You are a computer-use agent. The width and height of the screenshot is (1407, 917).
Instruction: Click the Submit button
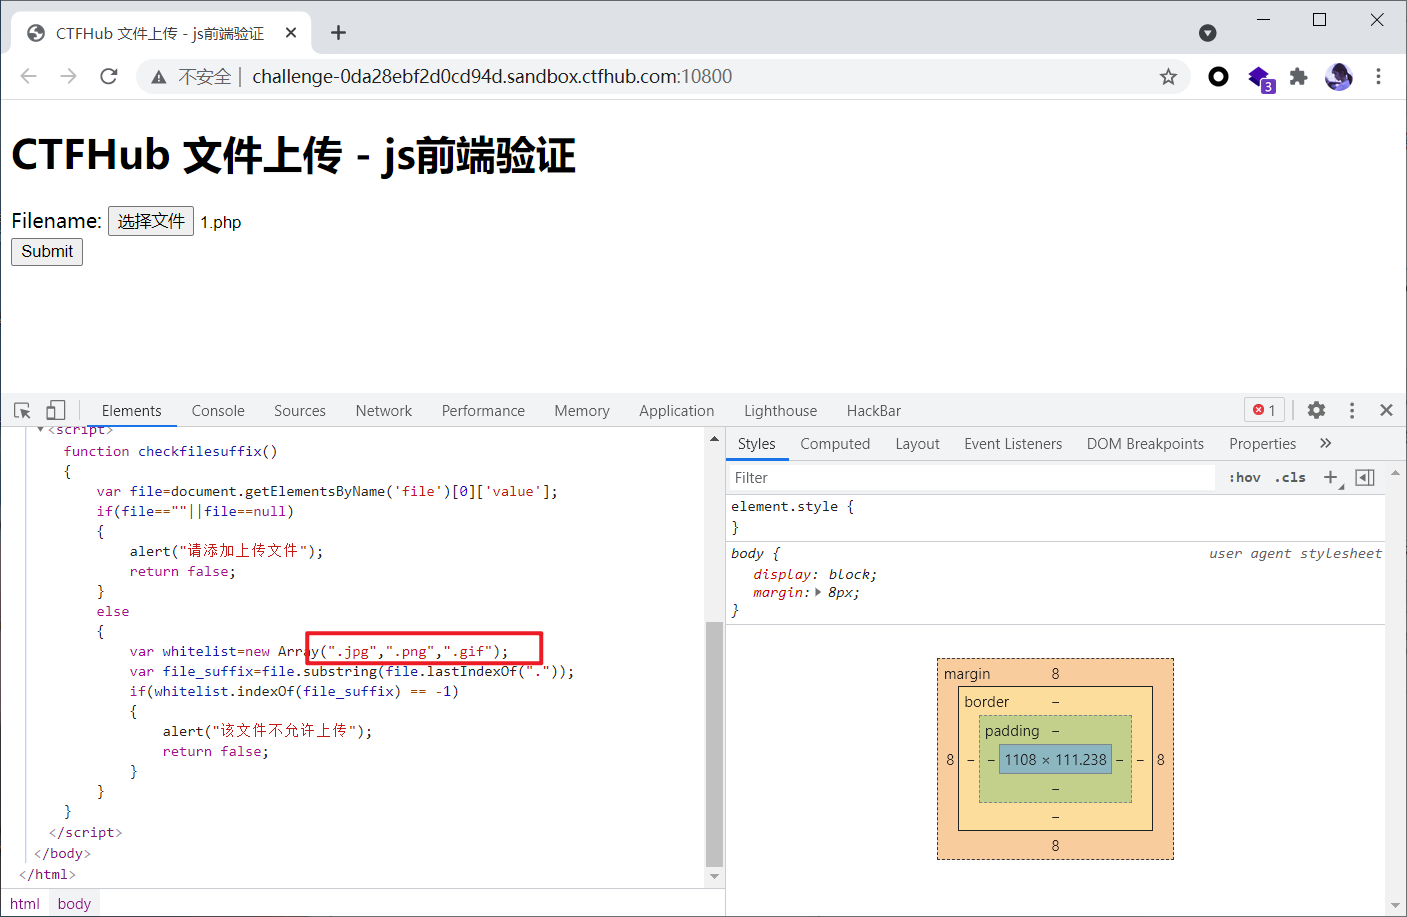coord(47,252)
